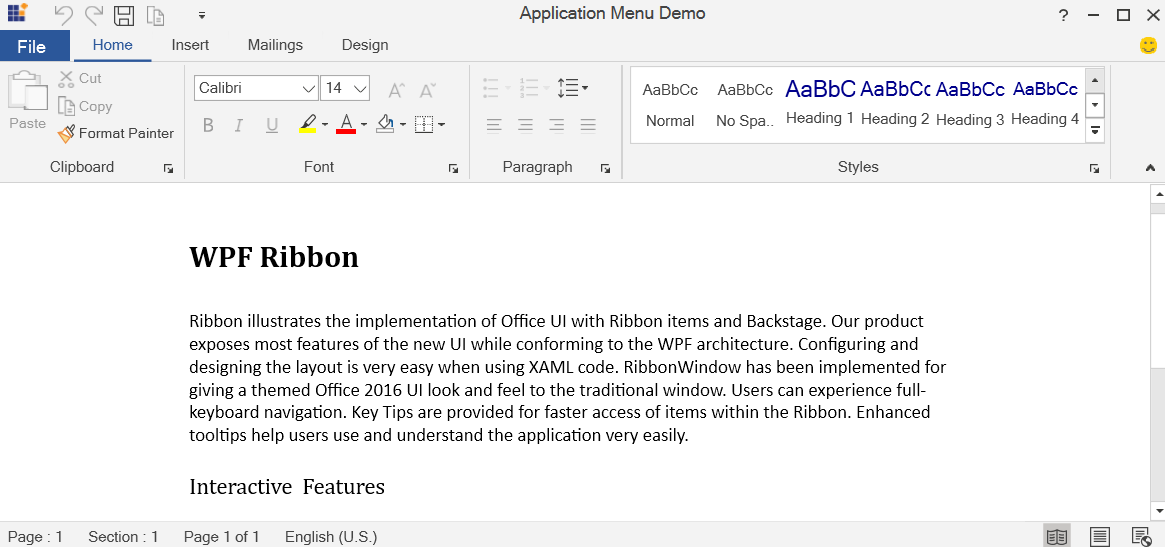Image resolution: width=1165 pixels, height=547 pixels.
Task: Click the Web Layout view icon
Action: (x=1141, y=536)
